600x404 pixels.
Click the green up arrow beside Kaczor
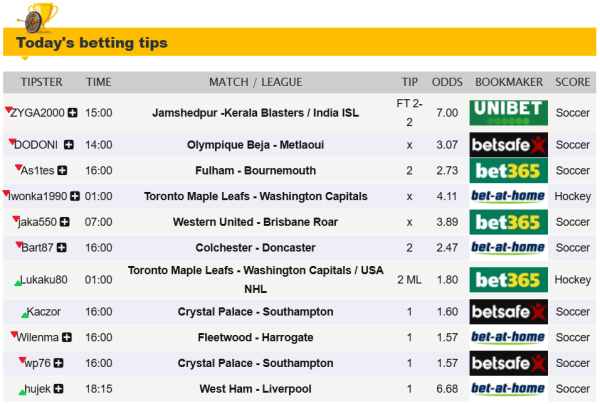pos(22,315)
